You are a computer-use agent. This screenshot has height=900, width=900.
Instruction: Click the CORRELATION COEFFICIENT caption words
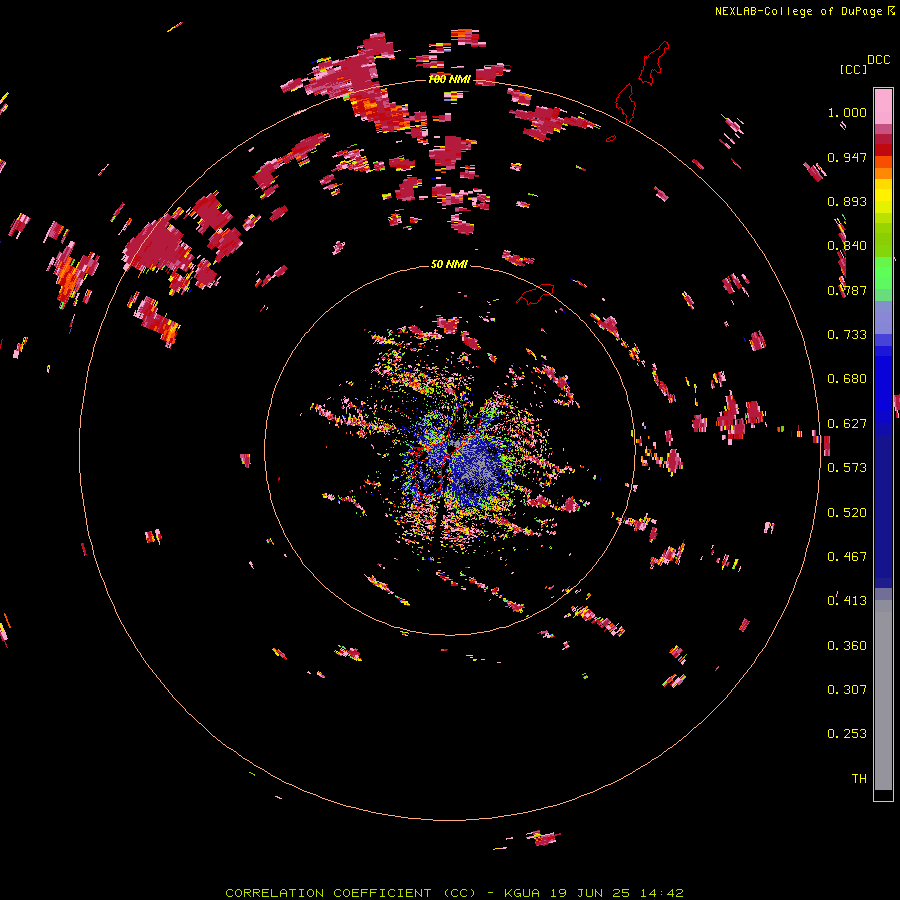328,893
